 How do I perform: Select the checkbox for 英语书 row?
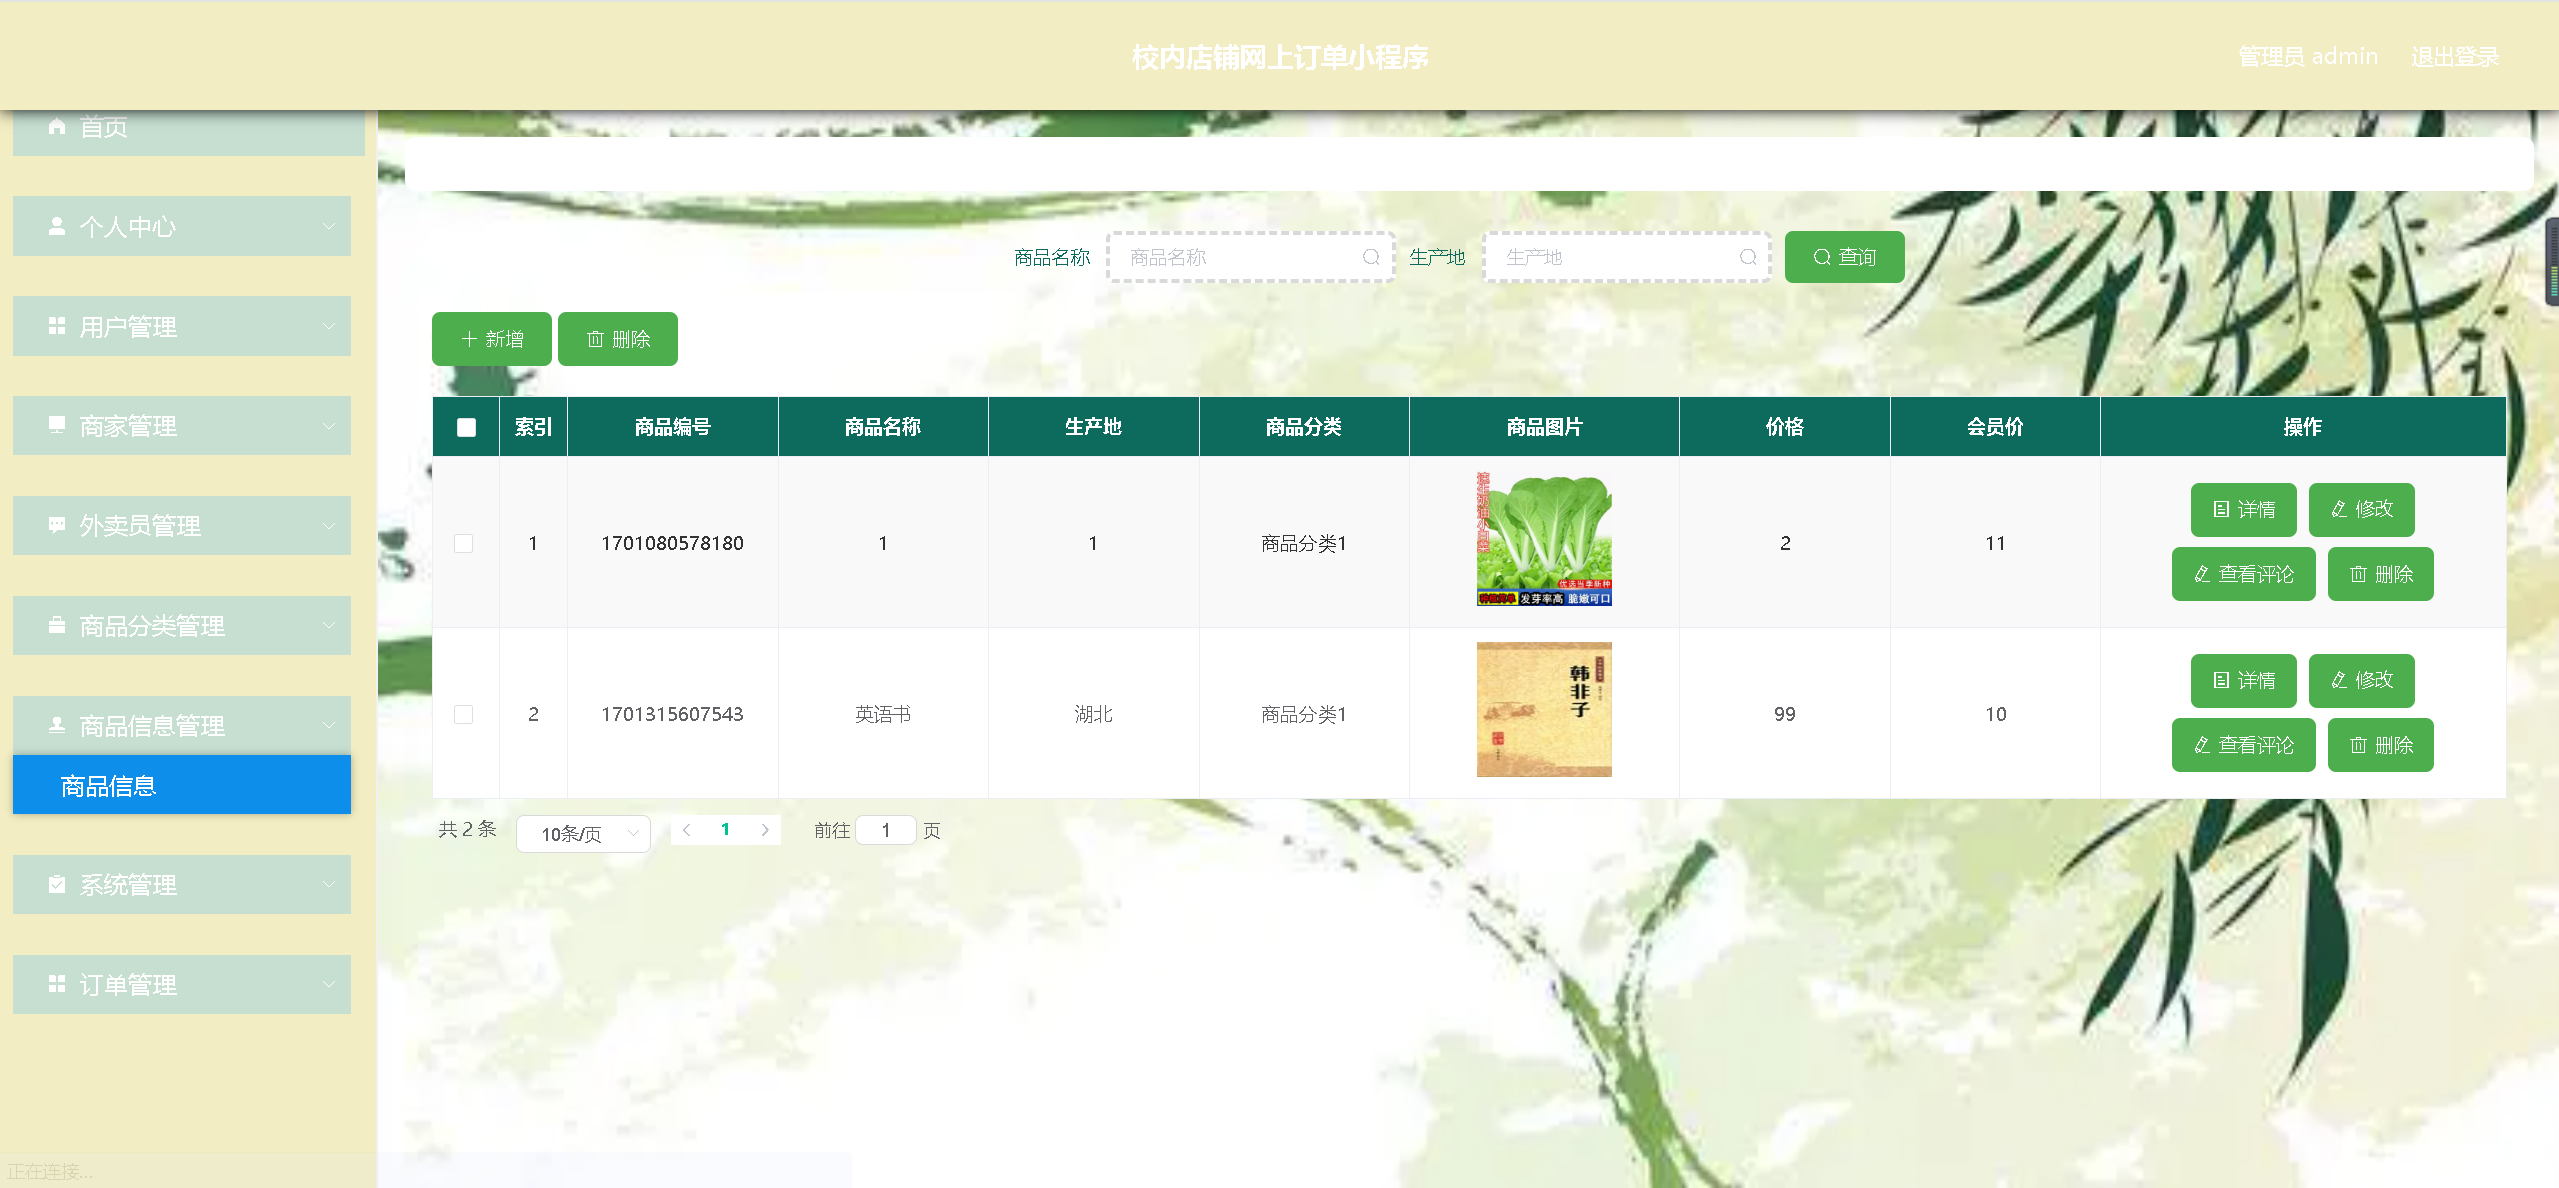click(x=464, y=714)
